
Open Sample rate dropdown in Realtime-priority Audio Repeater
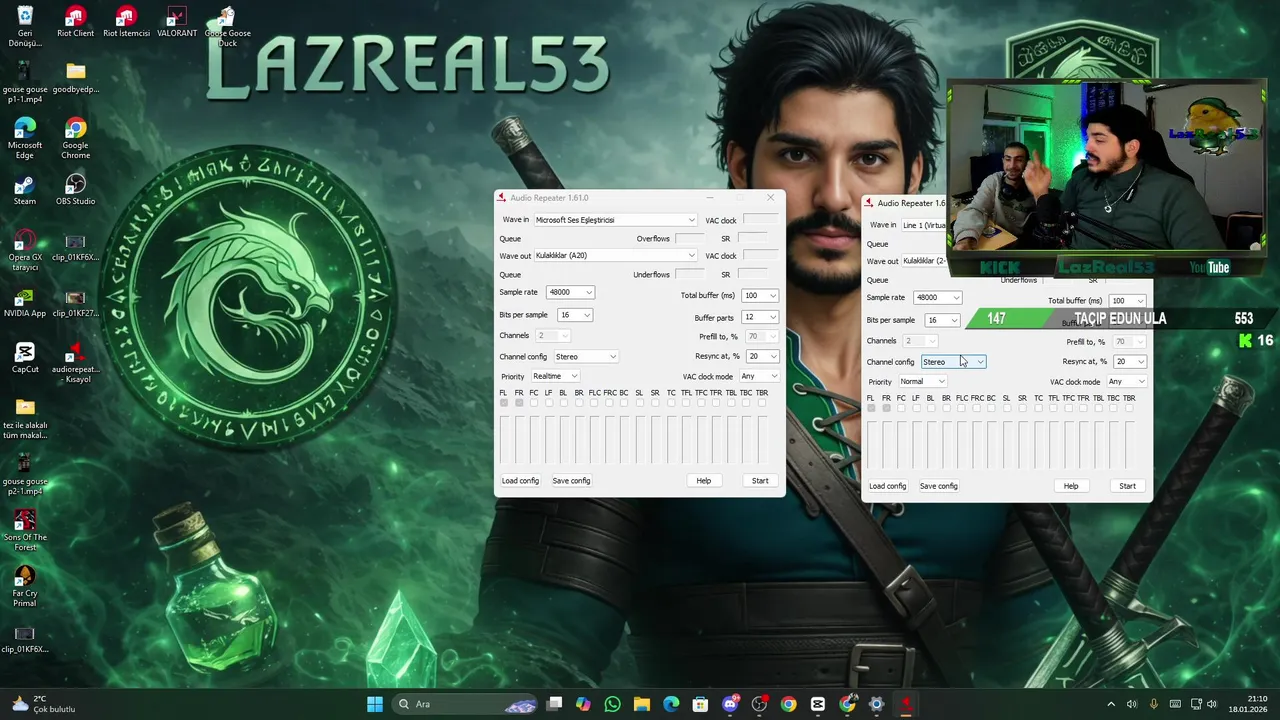[570, 292]
